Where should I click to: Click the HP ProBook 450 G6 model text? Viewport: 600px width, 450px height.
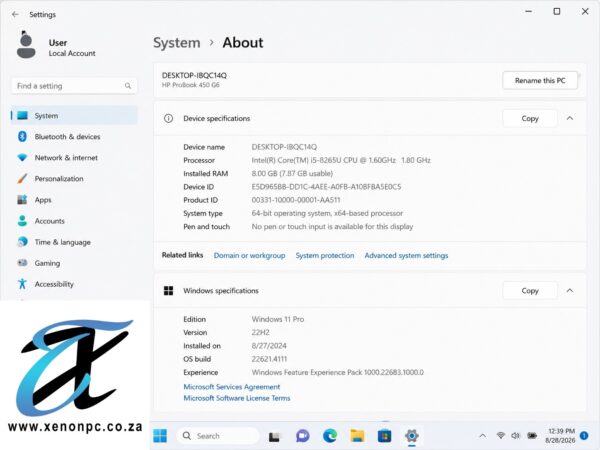(x=191, y=85)
